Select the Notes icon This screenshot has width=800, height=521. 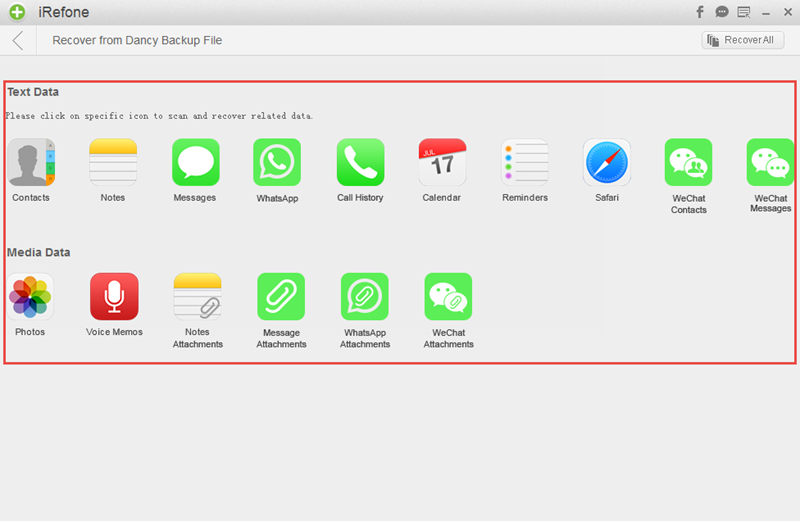pyautogui.click(x=113, y=162)
